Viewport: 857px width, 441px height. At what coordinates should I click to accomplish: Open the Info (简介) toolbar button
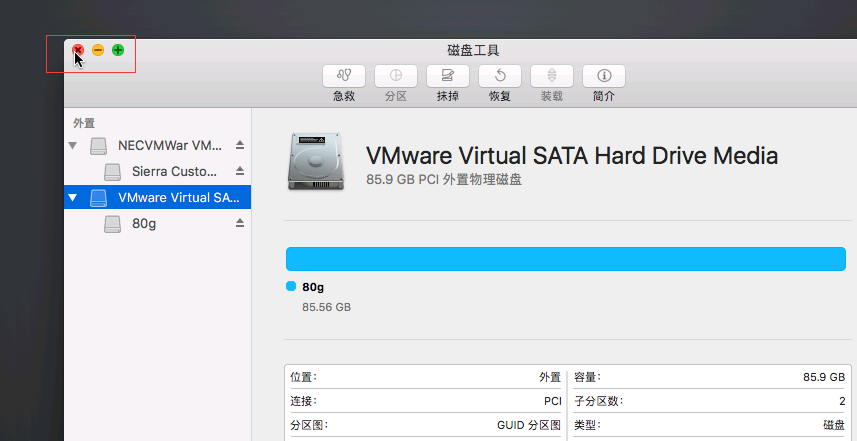point(603,76)
